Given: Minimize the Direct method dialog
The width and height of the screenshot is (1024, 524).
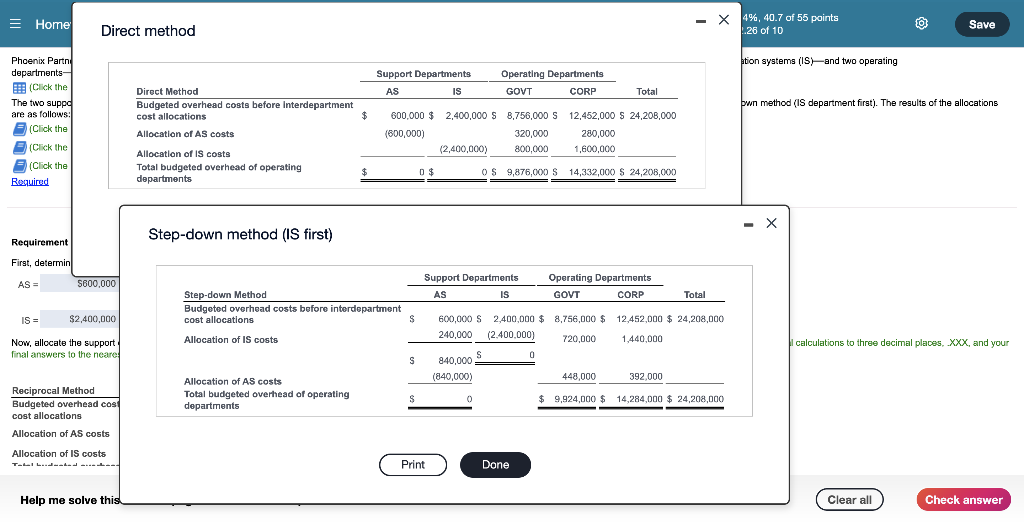Looking at the screenshot, I should [701, 21].
